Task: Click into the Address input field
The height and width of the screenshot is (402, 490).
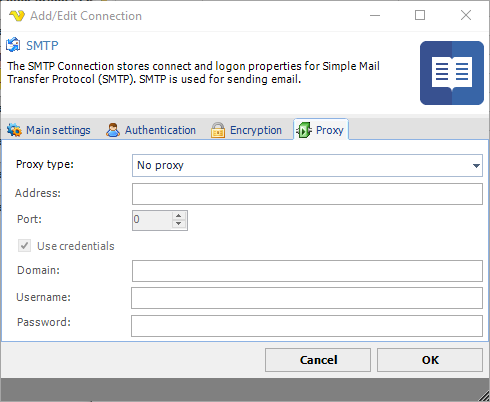Action: click(307, 194)
